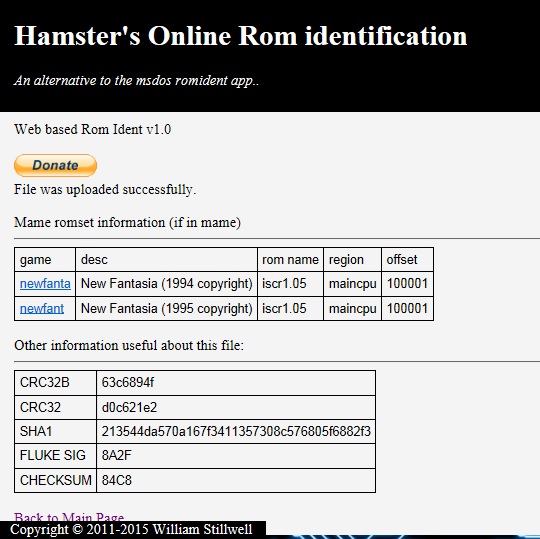Click the 'game' column header
The width and height of the screenshot is (540, 539).
(45, 259)
